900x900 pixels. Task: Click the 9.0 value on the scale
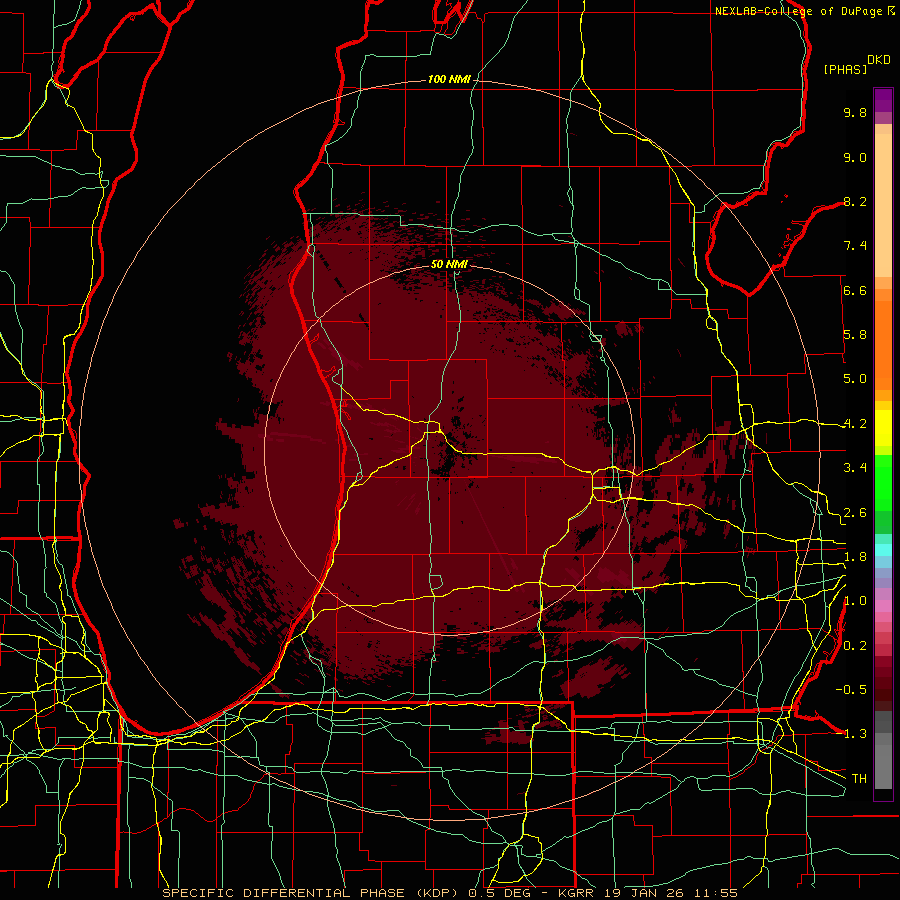tap(855, 157)
